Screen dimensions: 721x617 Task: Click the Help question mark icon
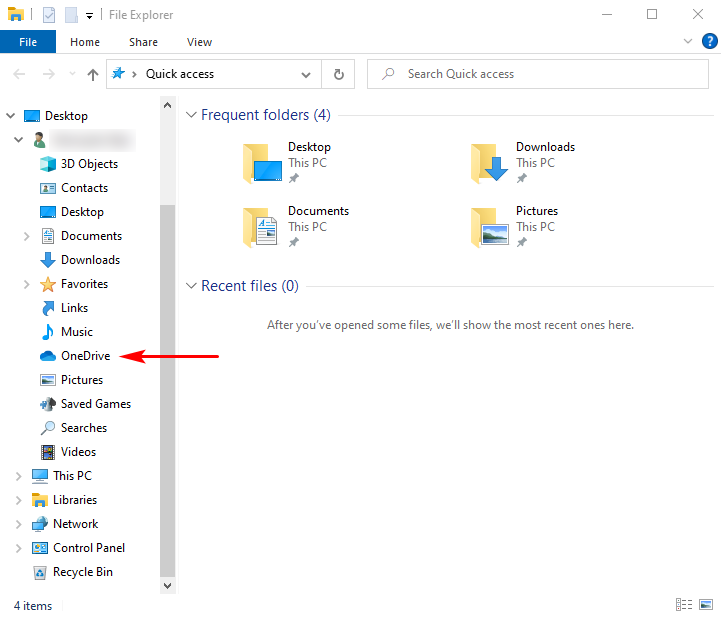pos(710,41)
